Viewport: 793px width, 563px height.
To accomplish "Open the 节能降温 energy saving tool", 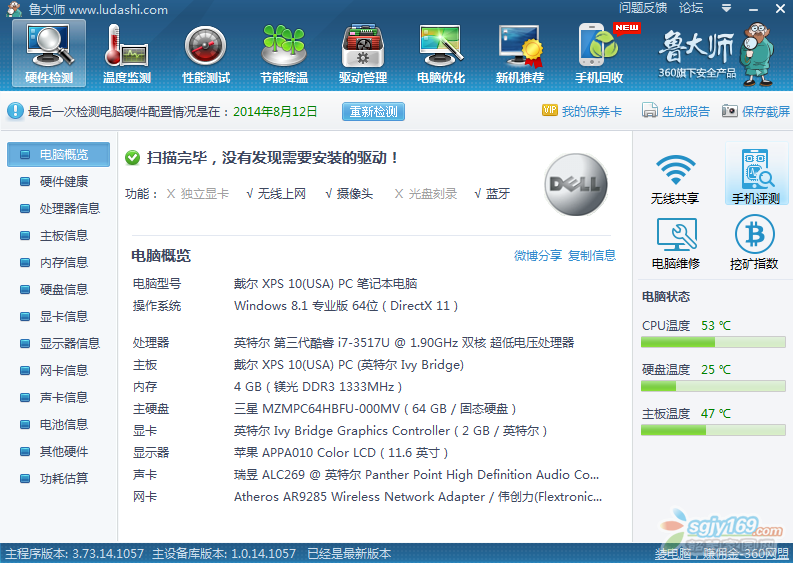I will pos(284,54).
